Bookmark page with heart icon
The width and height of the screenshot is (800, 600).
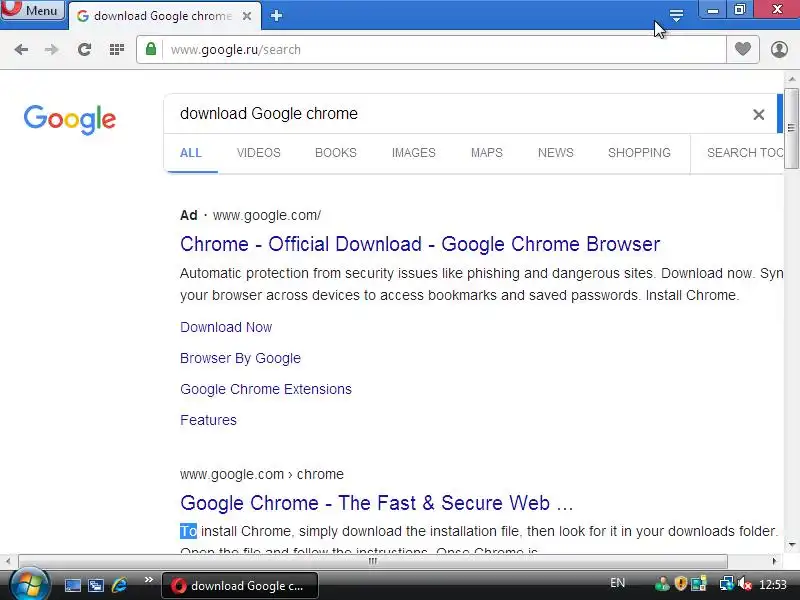(743, 49)
